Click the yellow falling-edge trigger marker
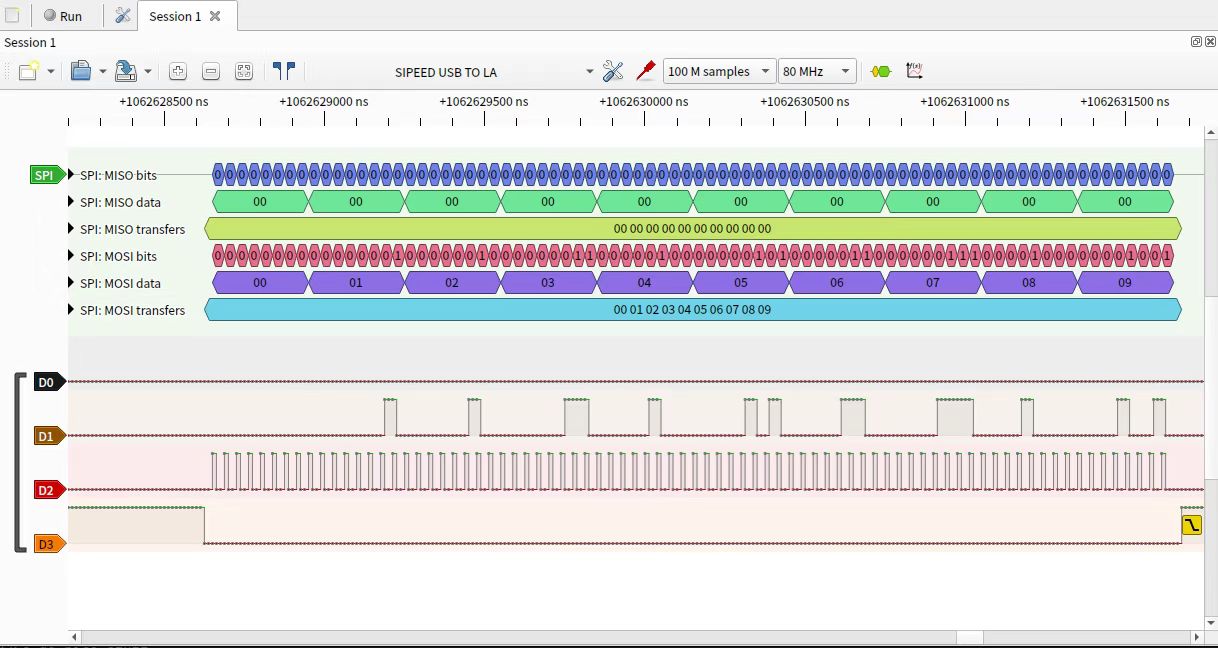 (1191, 525)
